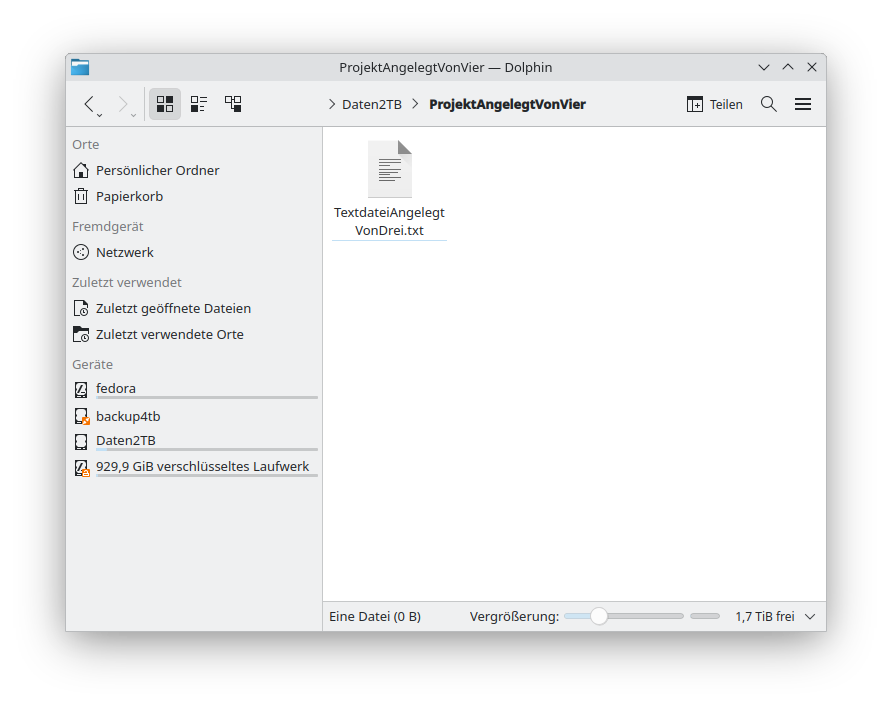Open Netzwerk in sidebar
Screen dimensions: 892x709
pos(194,252)
